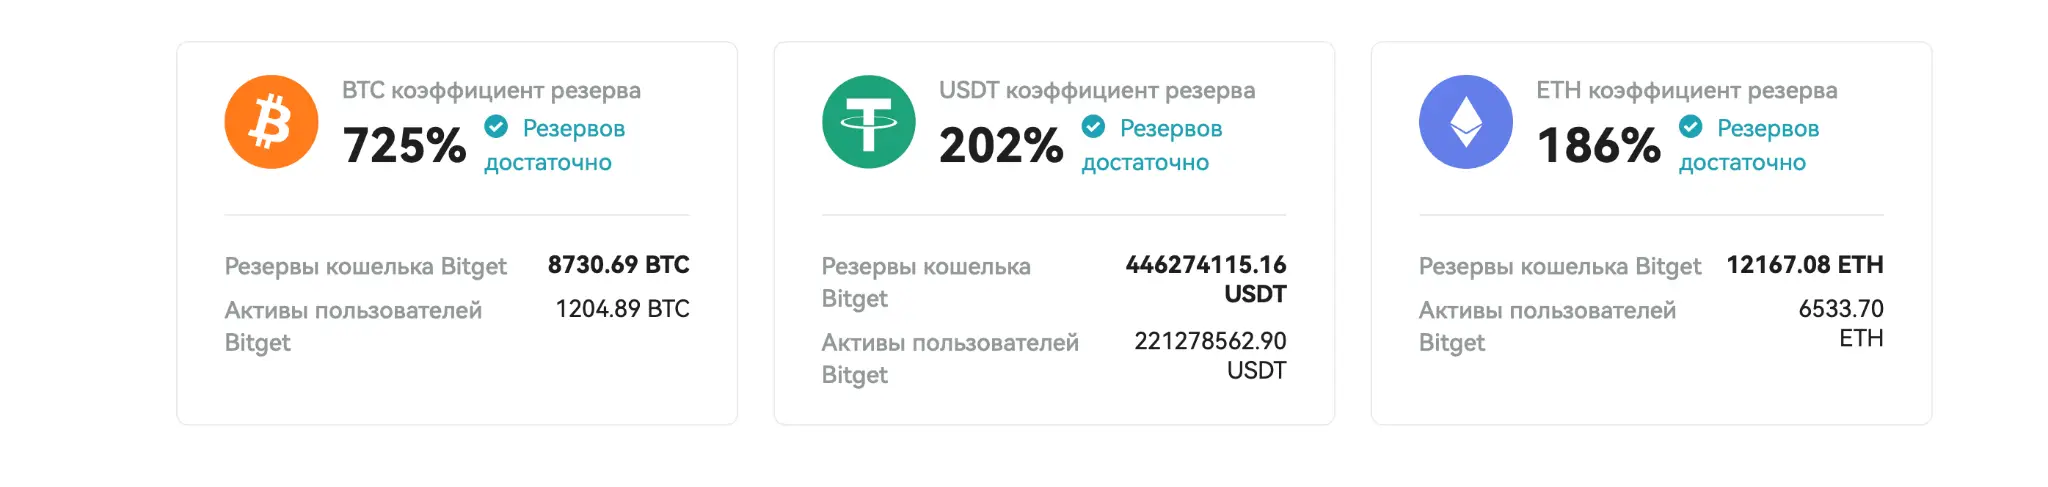
Task: Click the blue Ethereum logo icon
Action: (x=1465, y=122)
